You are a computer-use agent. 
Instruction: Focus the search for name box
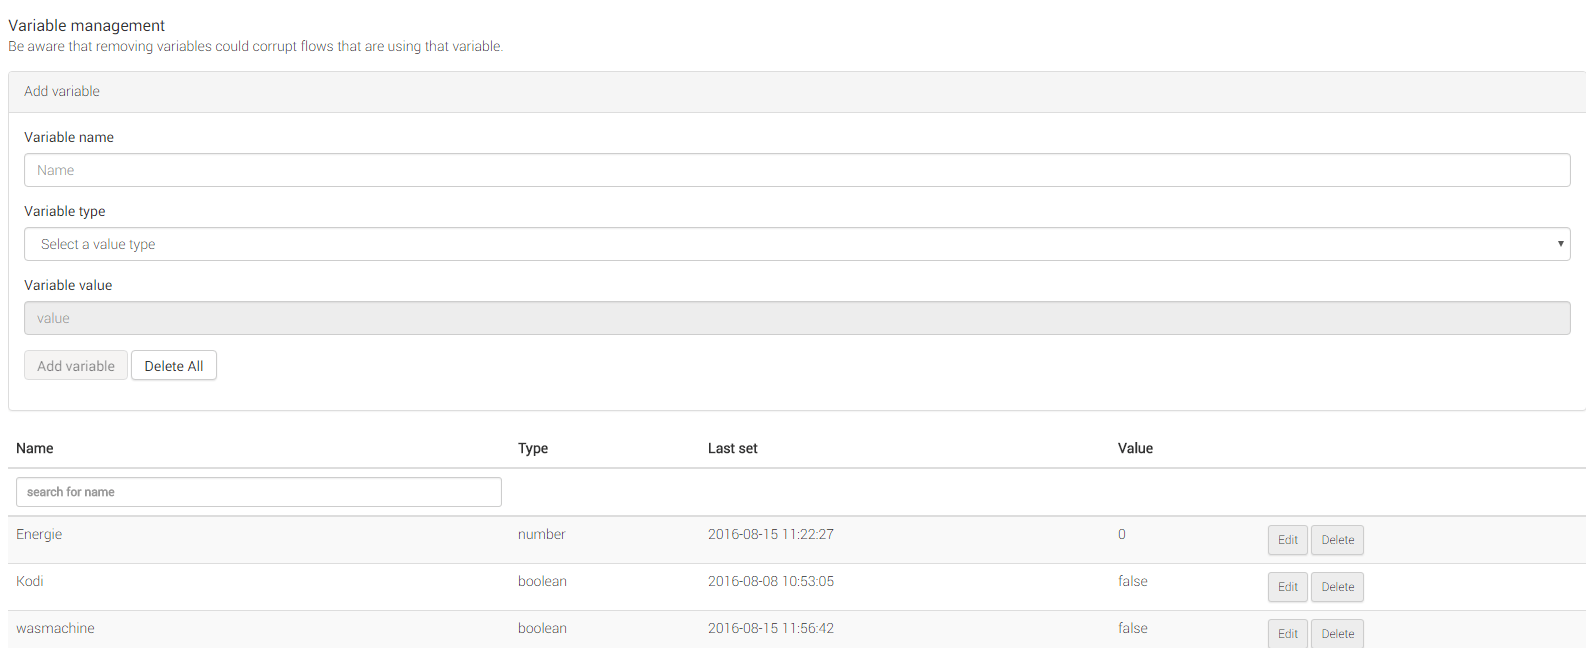[x=258, y=492]
